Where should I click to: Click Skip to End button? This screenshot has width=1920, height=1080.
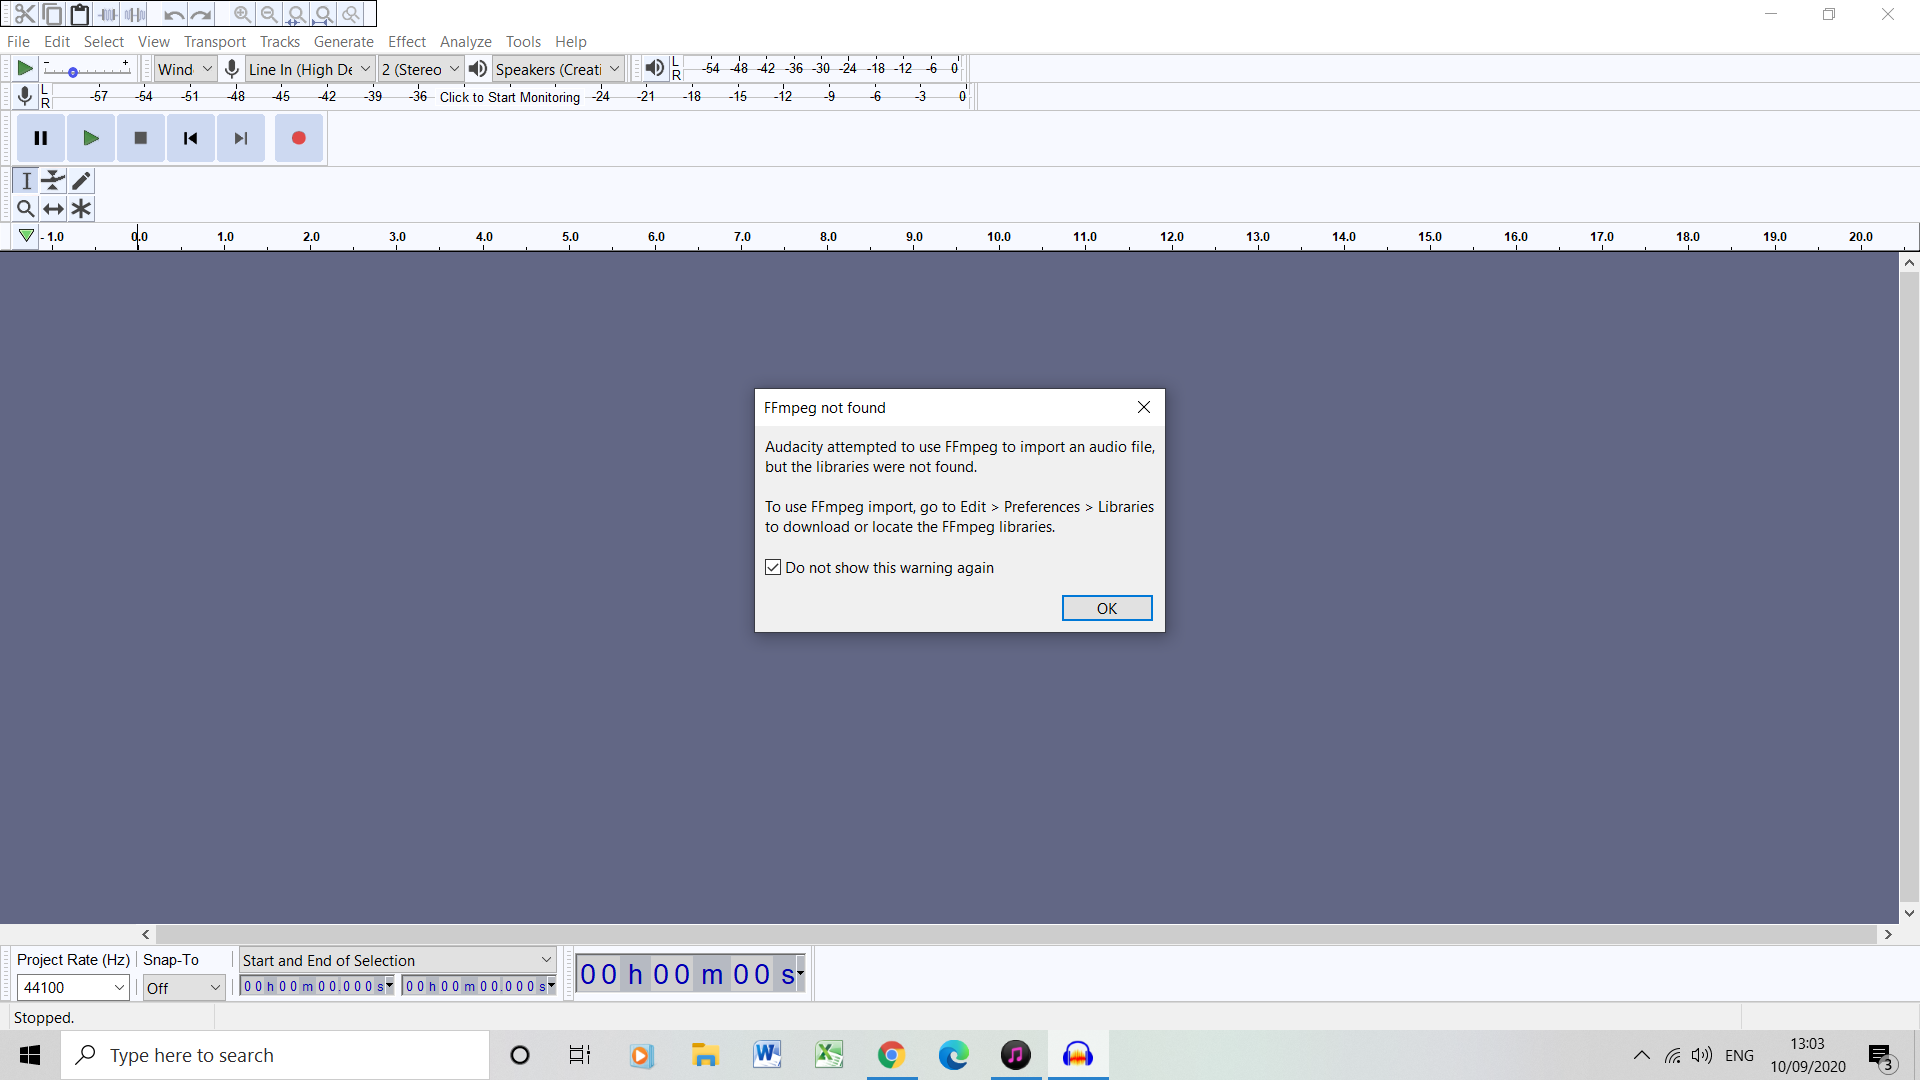coord(241,138)
